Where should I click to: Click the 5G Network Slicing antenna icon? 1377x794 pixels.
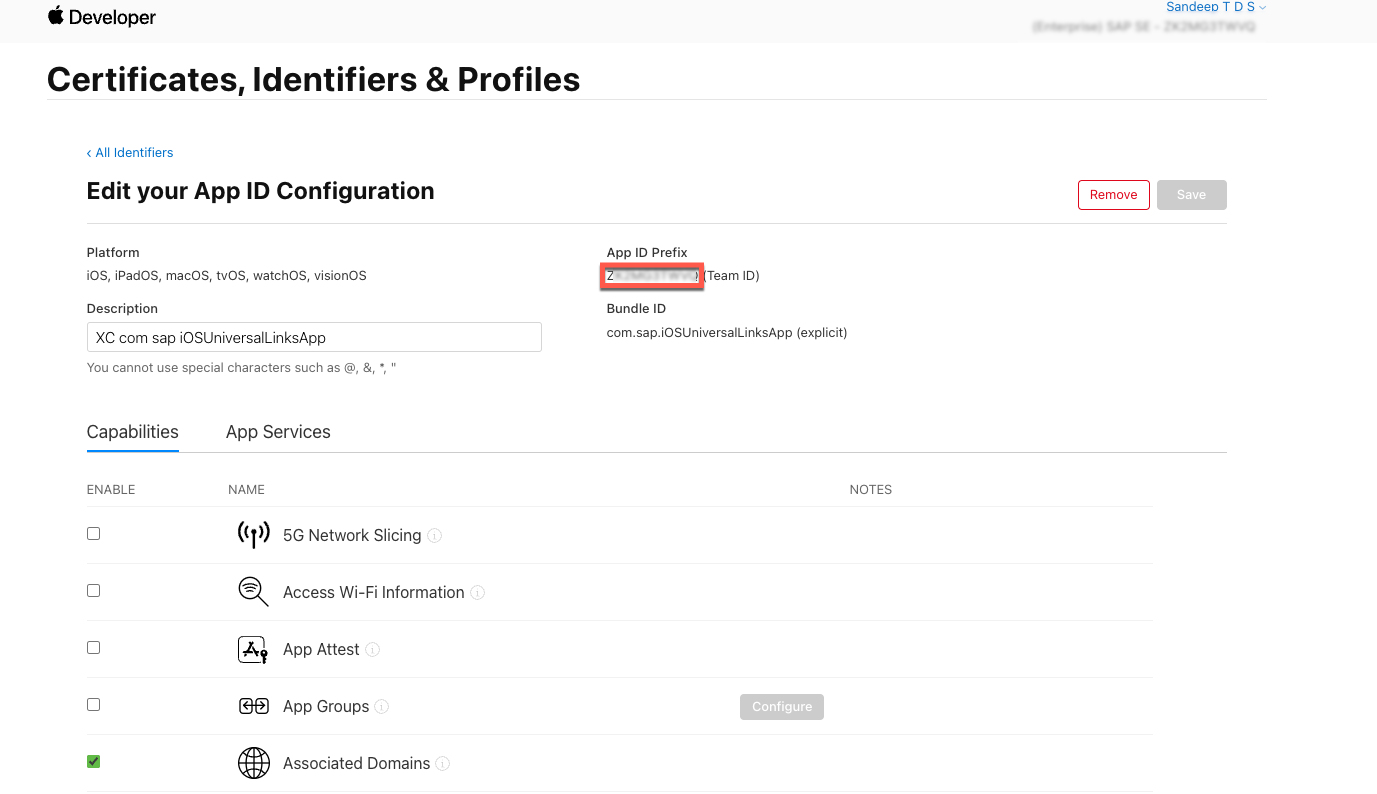coord(254,535)
